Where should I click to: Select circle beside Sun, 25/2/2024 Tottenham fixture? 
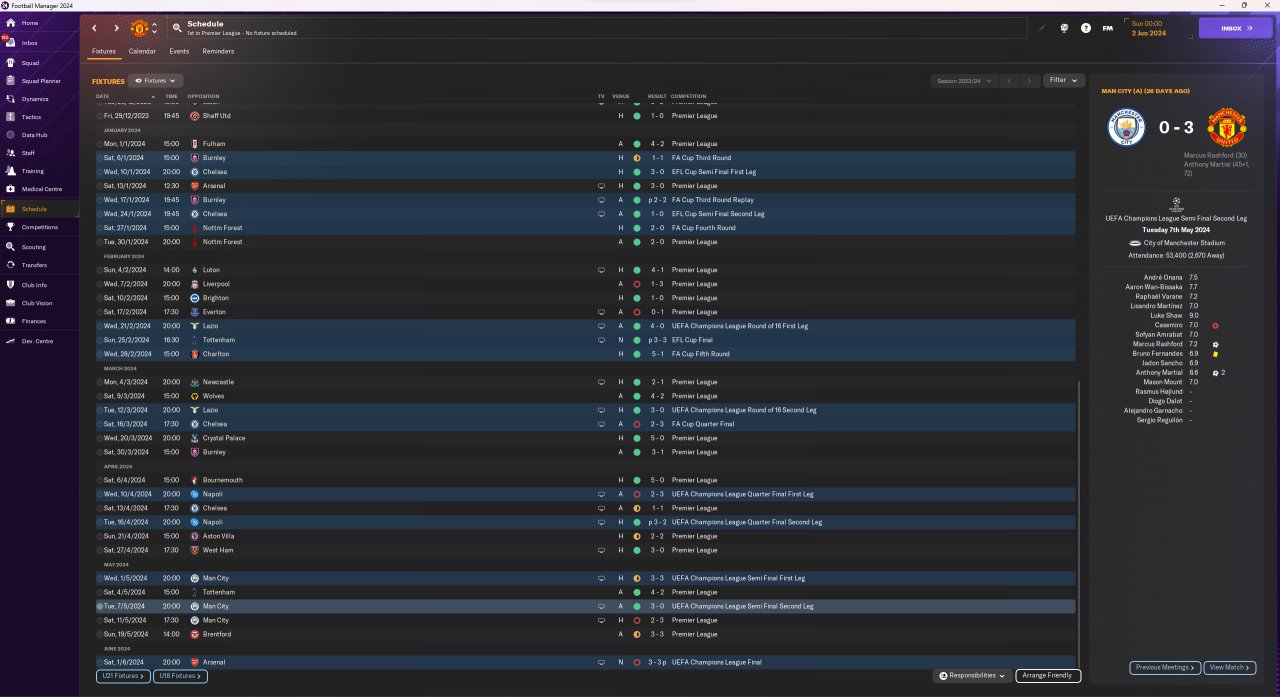100,340
